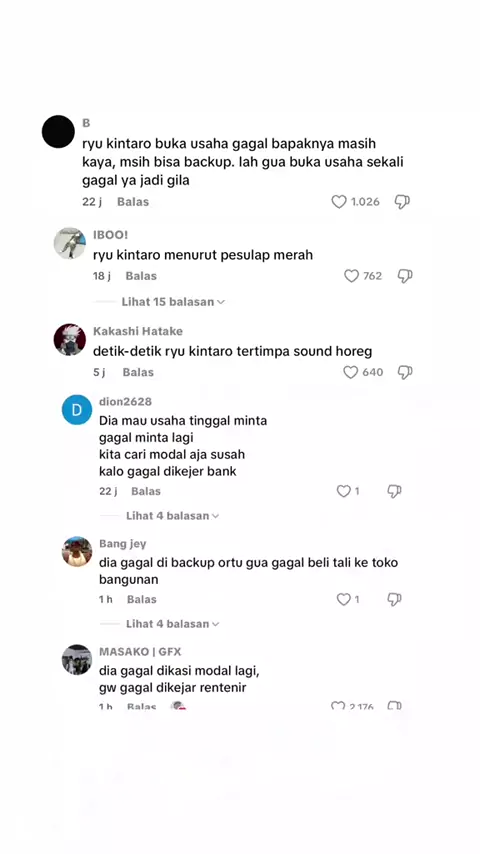Expand 4 replies under Bang jey's comment
Viewport: 480px width, 854px height.
[x=172, y=624]
